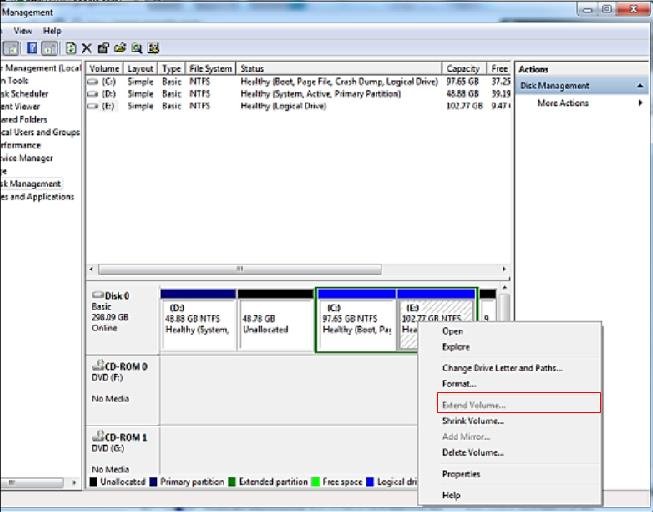Click the dark blue Primary partition legend swatch

153,482
